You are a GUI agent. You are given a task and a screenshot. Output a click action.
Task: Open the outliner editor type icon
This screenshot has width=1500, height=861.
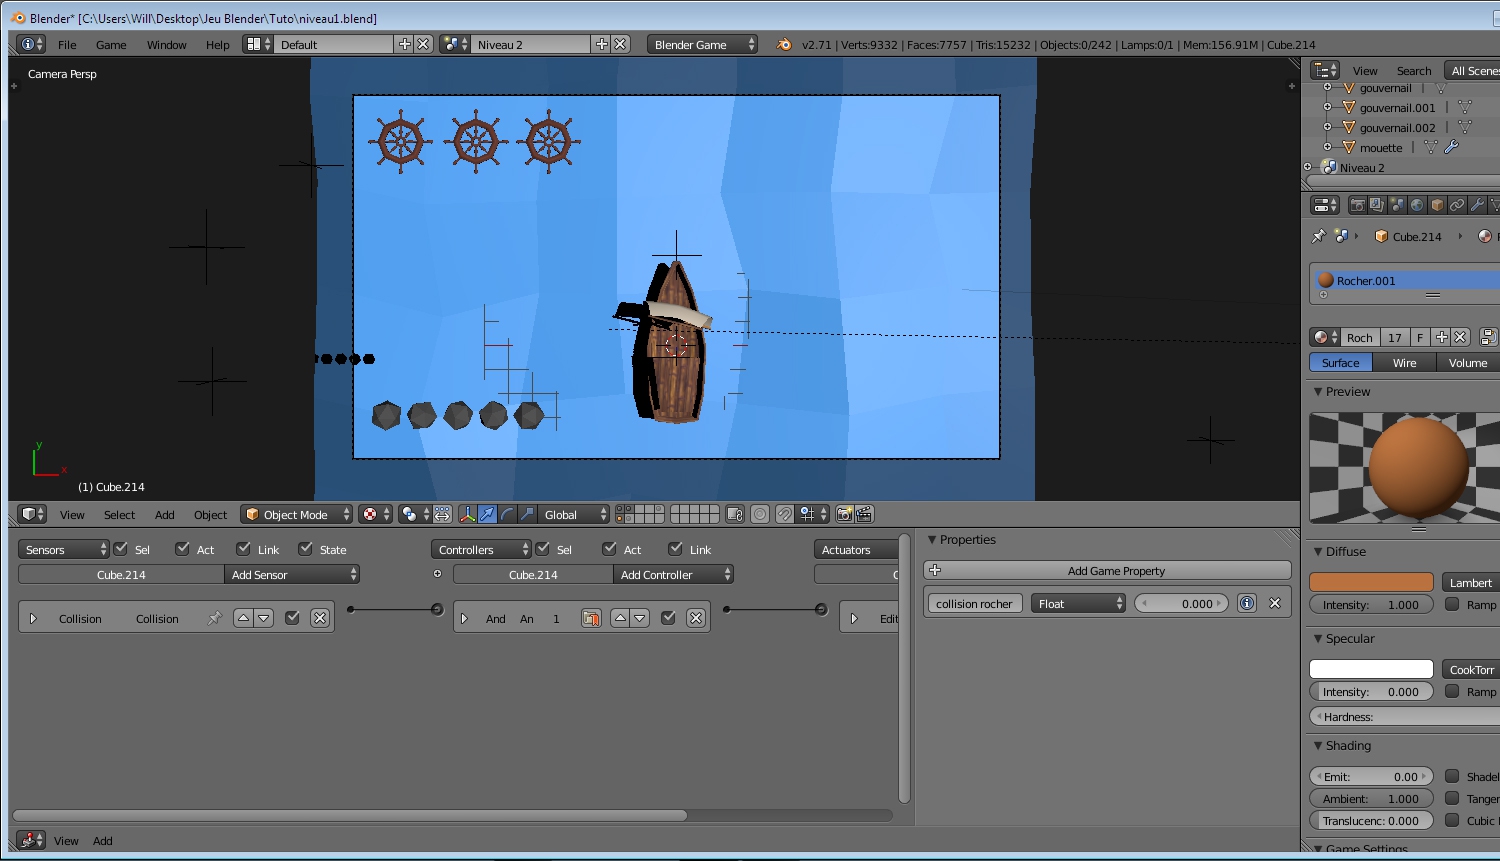[1325, 70]
